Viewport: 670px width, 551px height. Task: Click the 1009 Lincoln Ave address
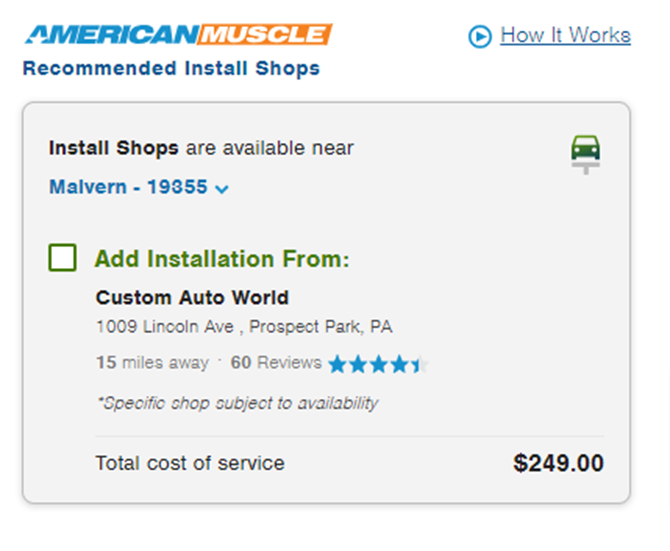244,327
